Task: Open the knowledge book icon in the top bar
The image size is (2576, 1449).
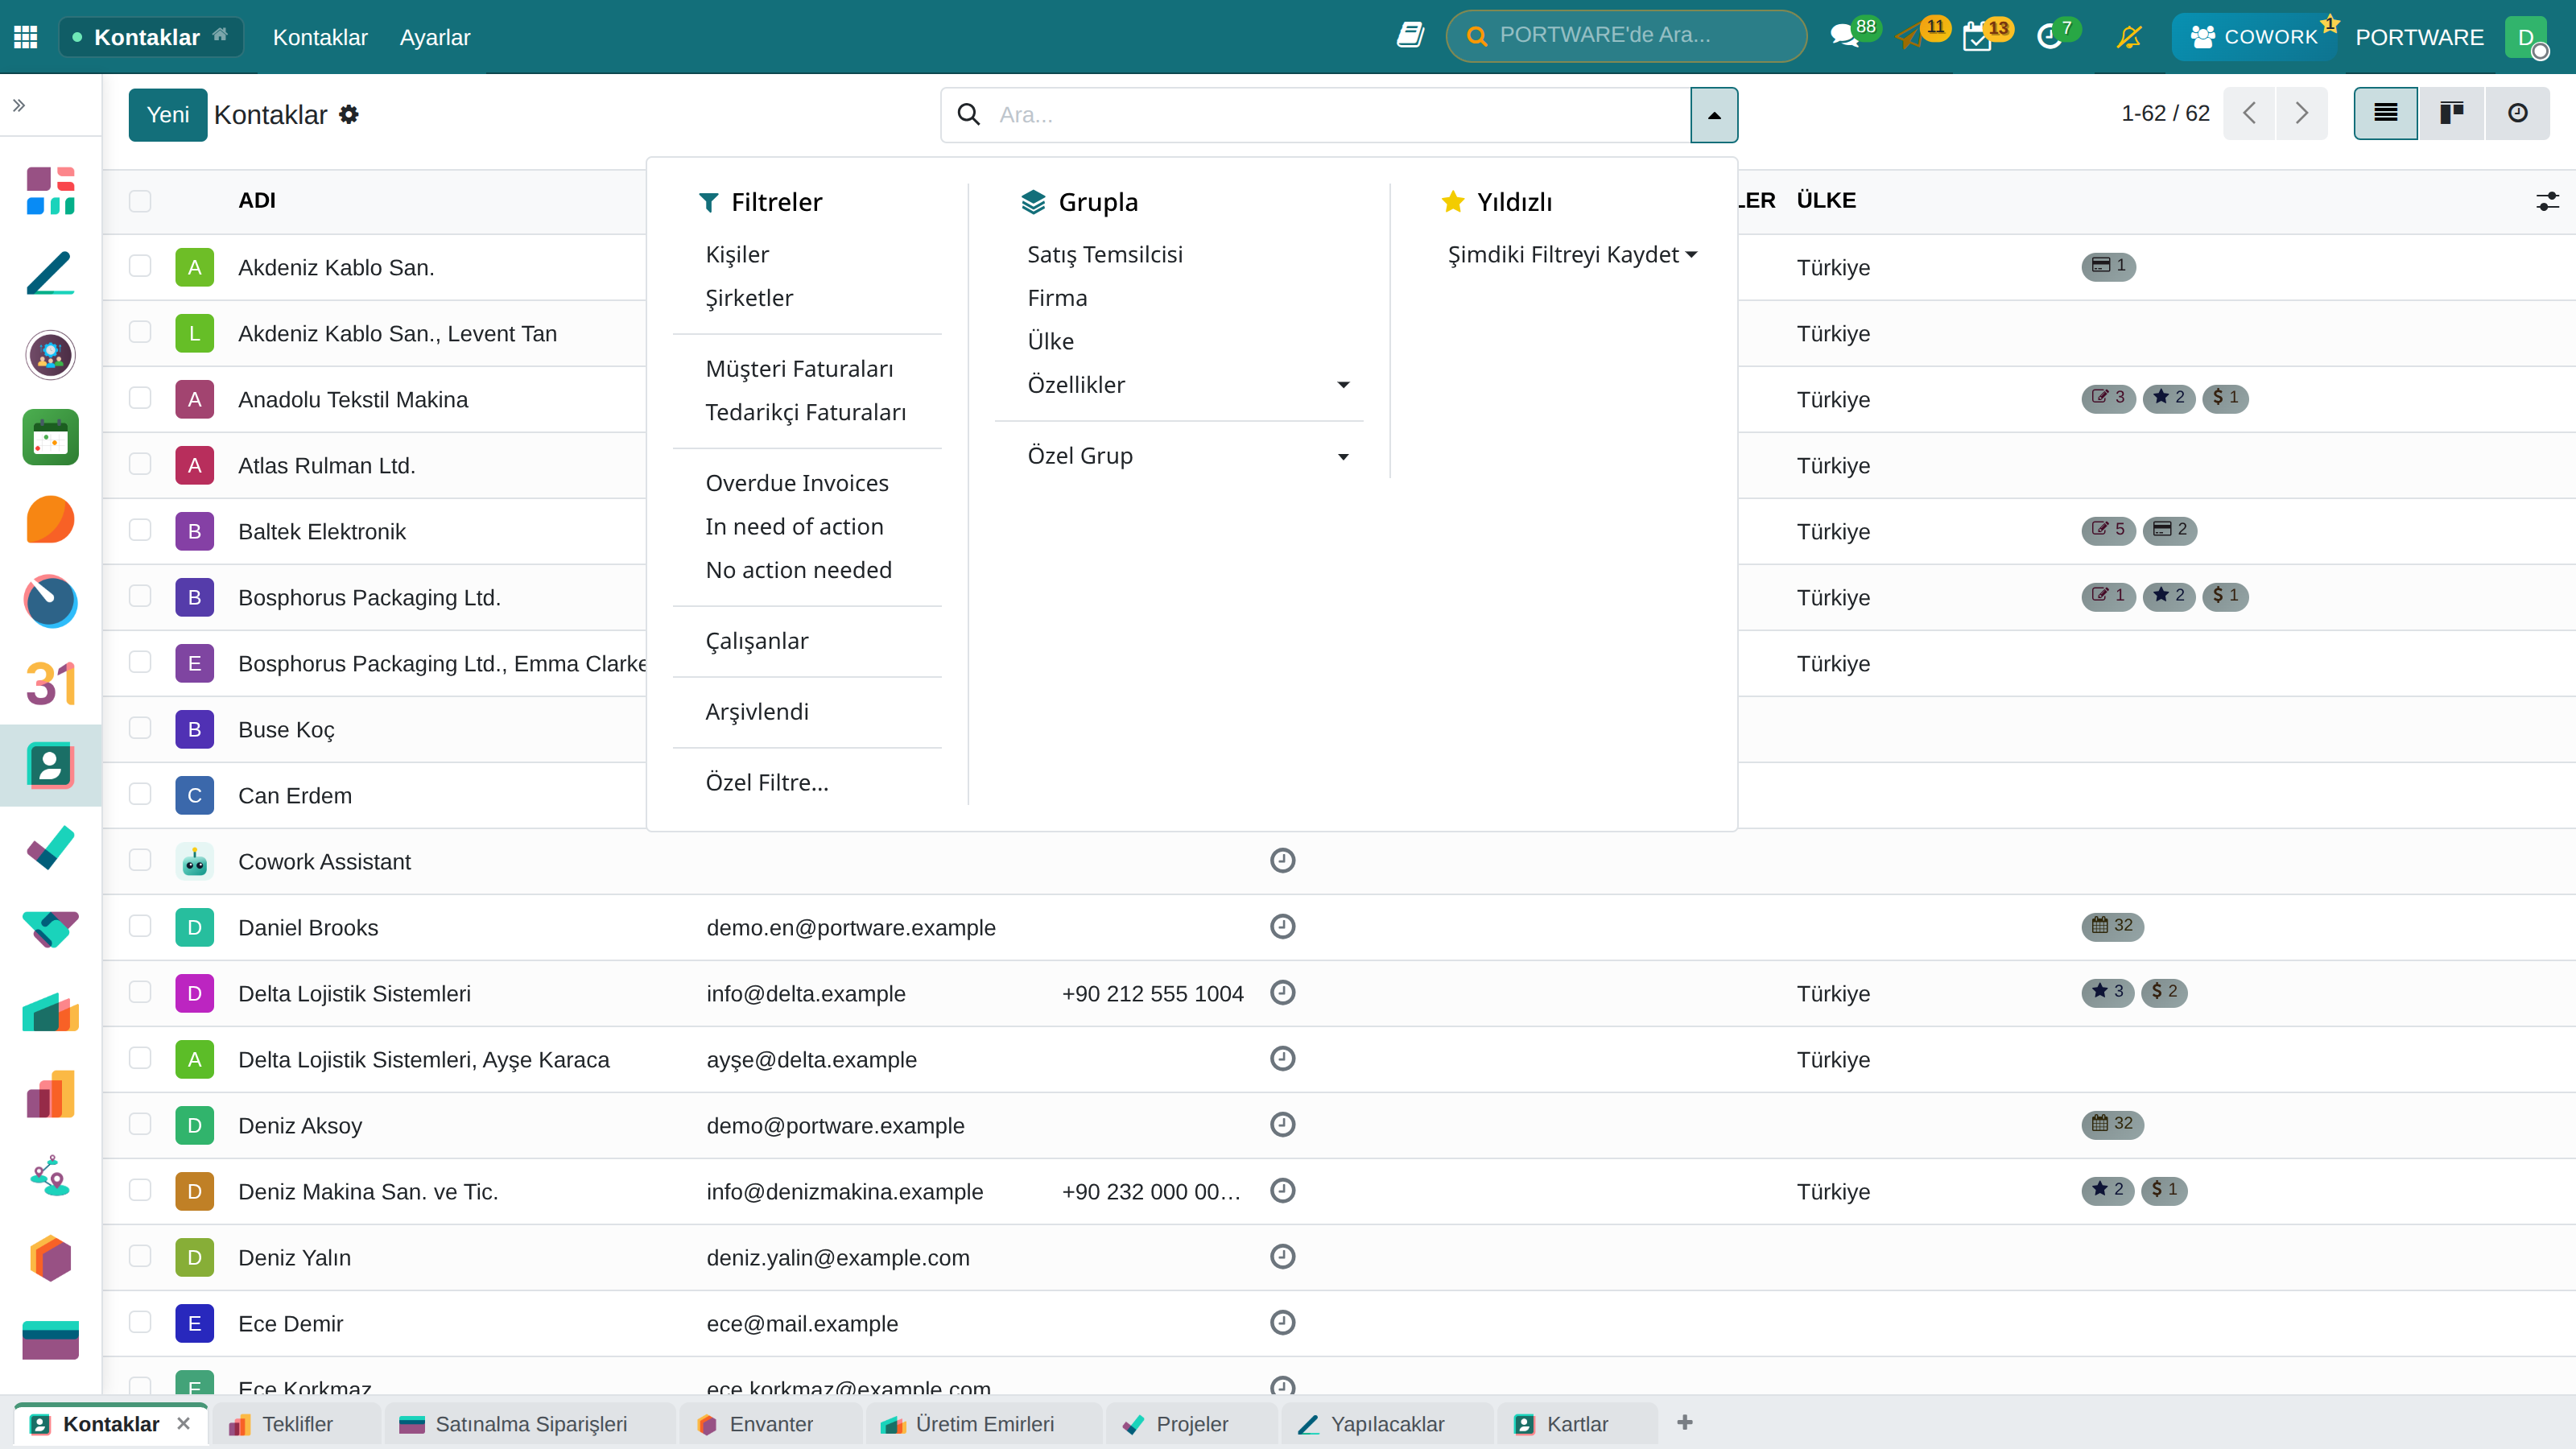Action: click(x=1410, y=36)
